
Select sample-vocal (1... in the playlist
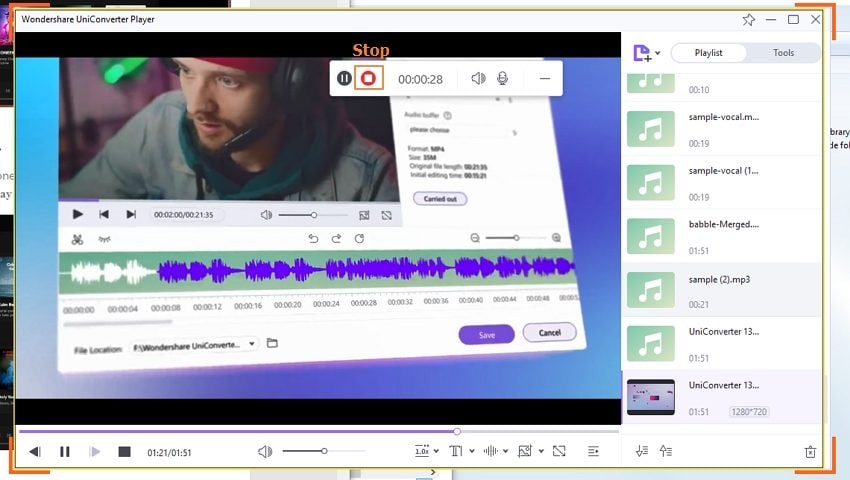[721, 183]
